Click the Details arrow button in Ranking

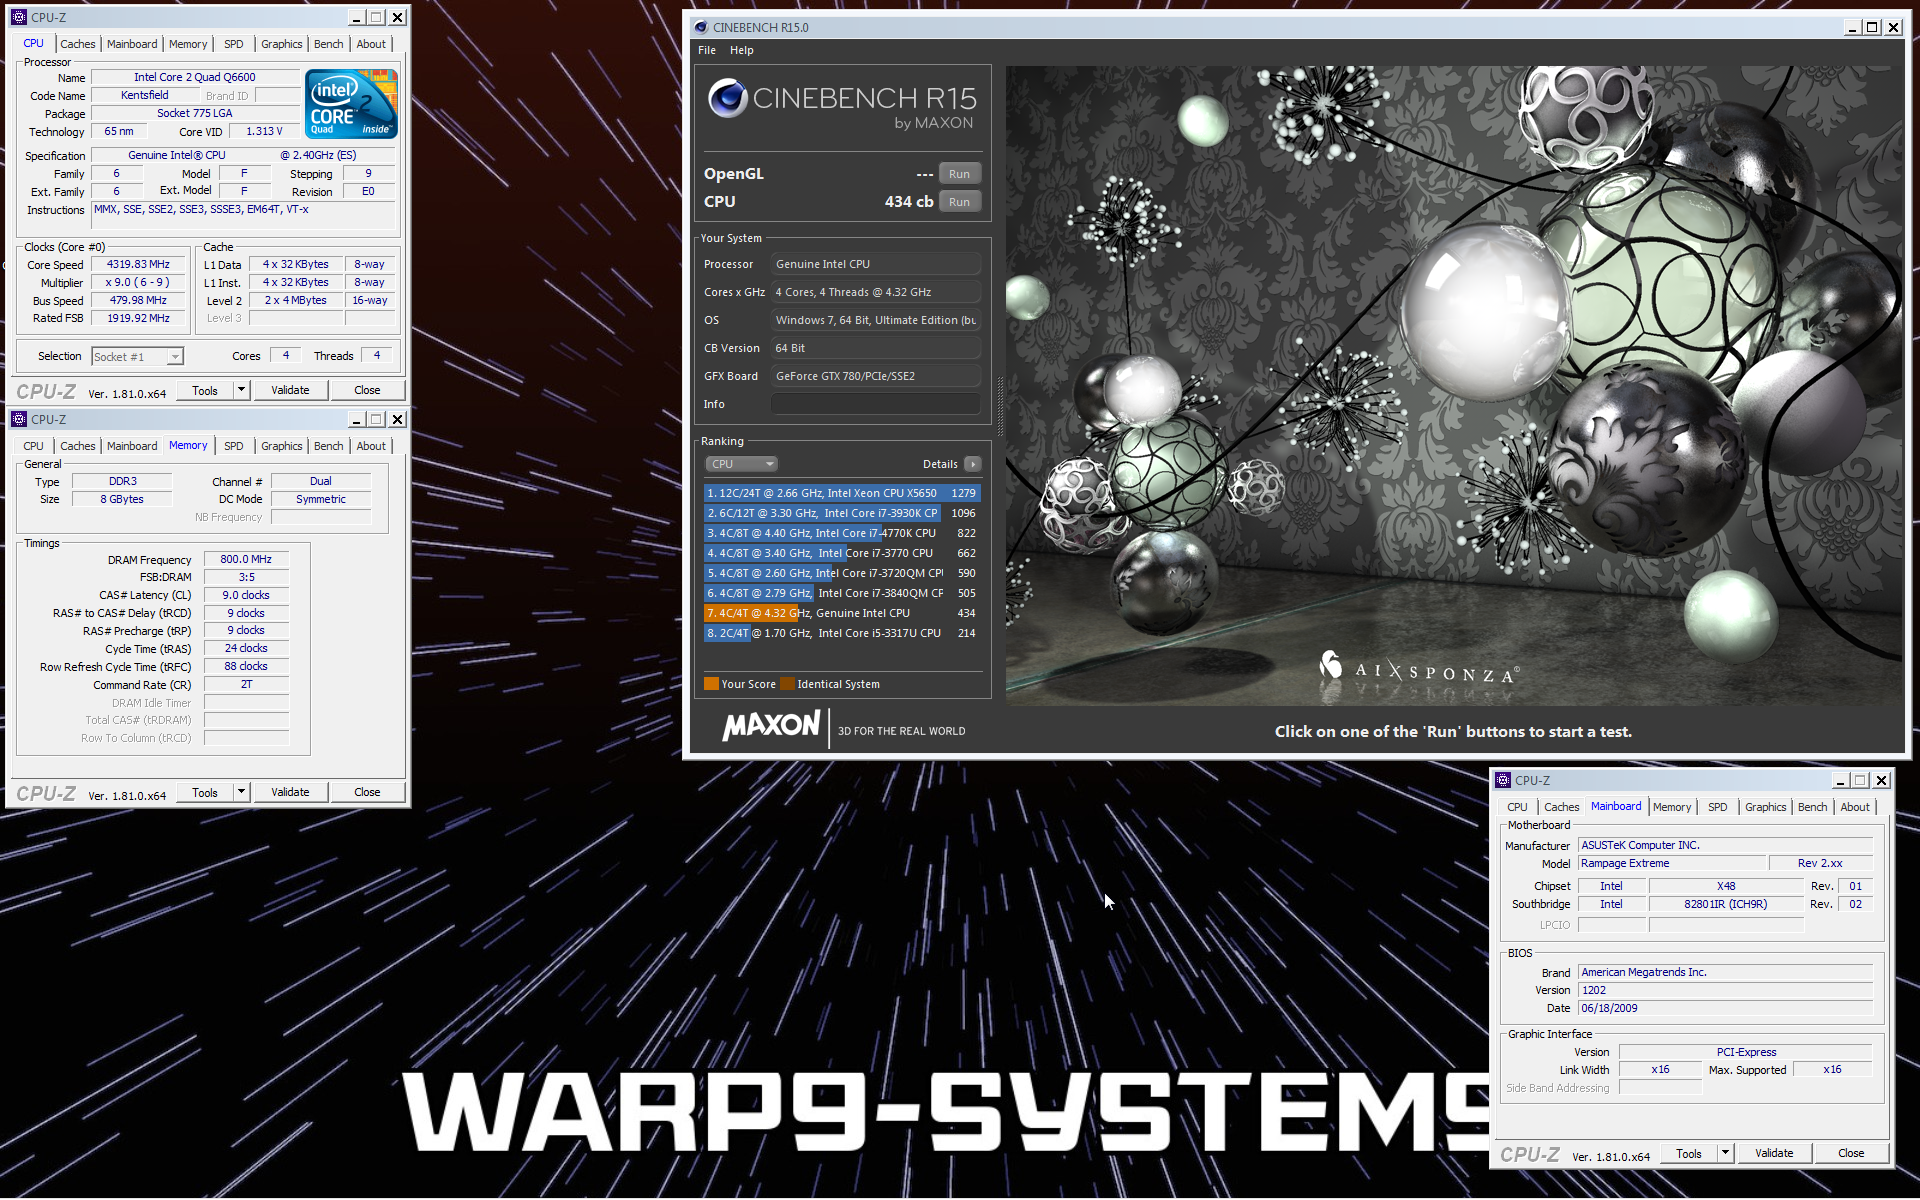tap(972, 464)
